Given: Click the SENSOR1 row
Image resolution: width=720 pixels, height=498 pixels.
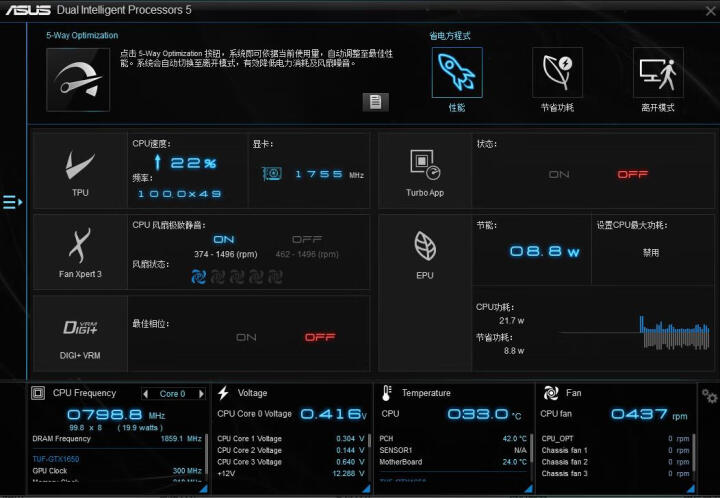Looking at the screenshot, I should coord(453,450).
